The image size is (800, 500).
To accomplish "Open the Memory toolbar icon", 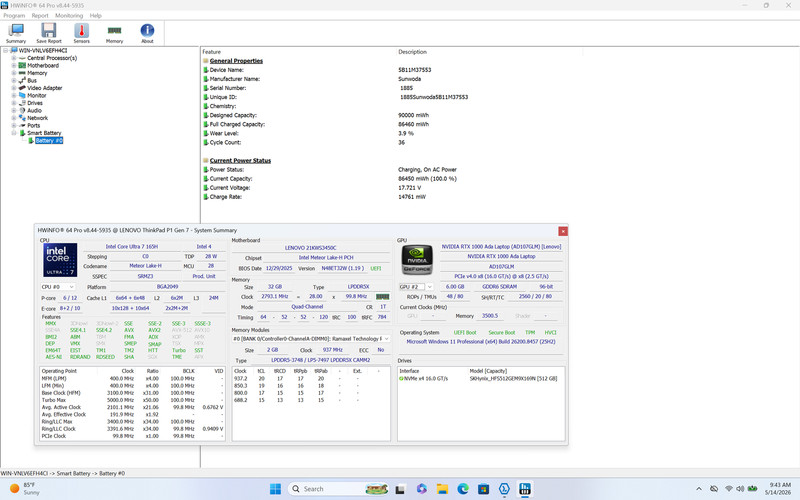I will pos(114,31).
